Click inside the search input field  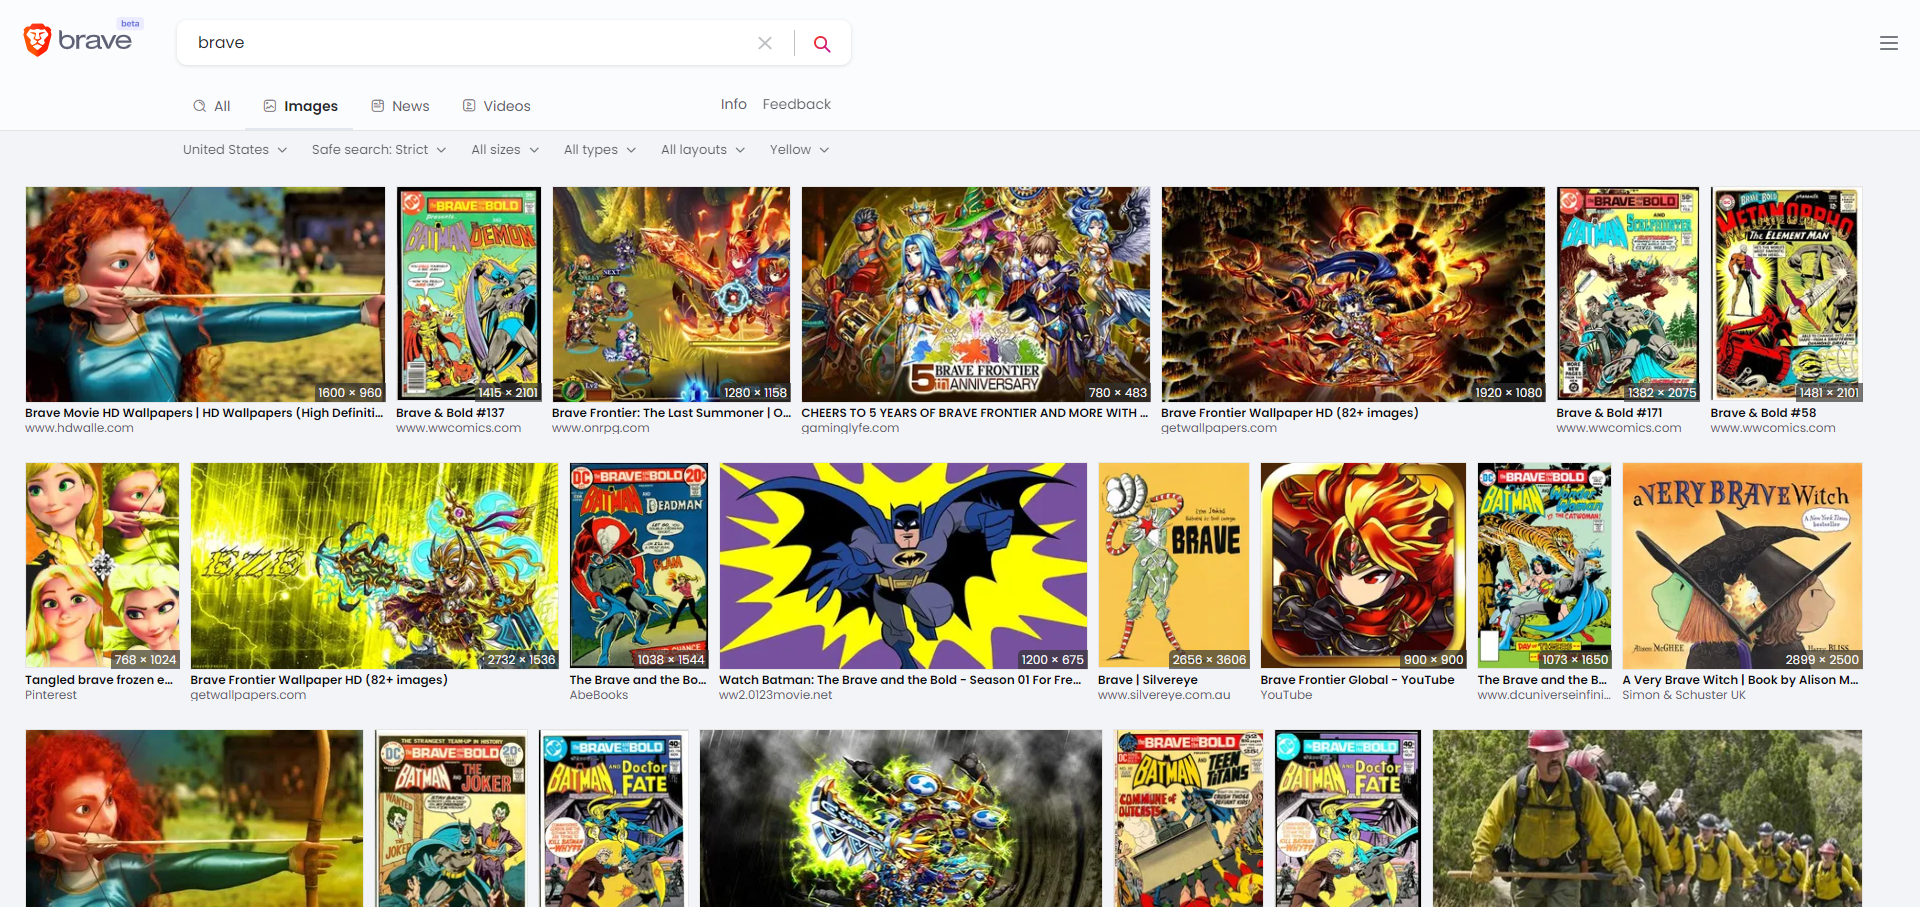(470, 43)
